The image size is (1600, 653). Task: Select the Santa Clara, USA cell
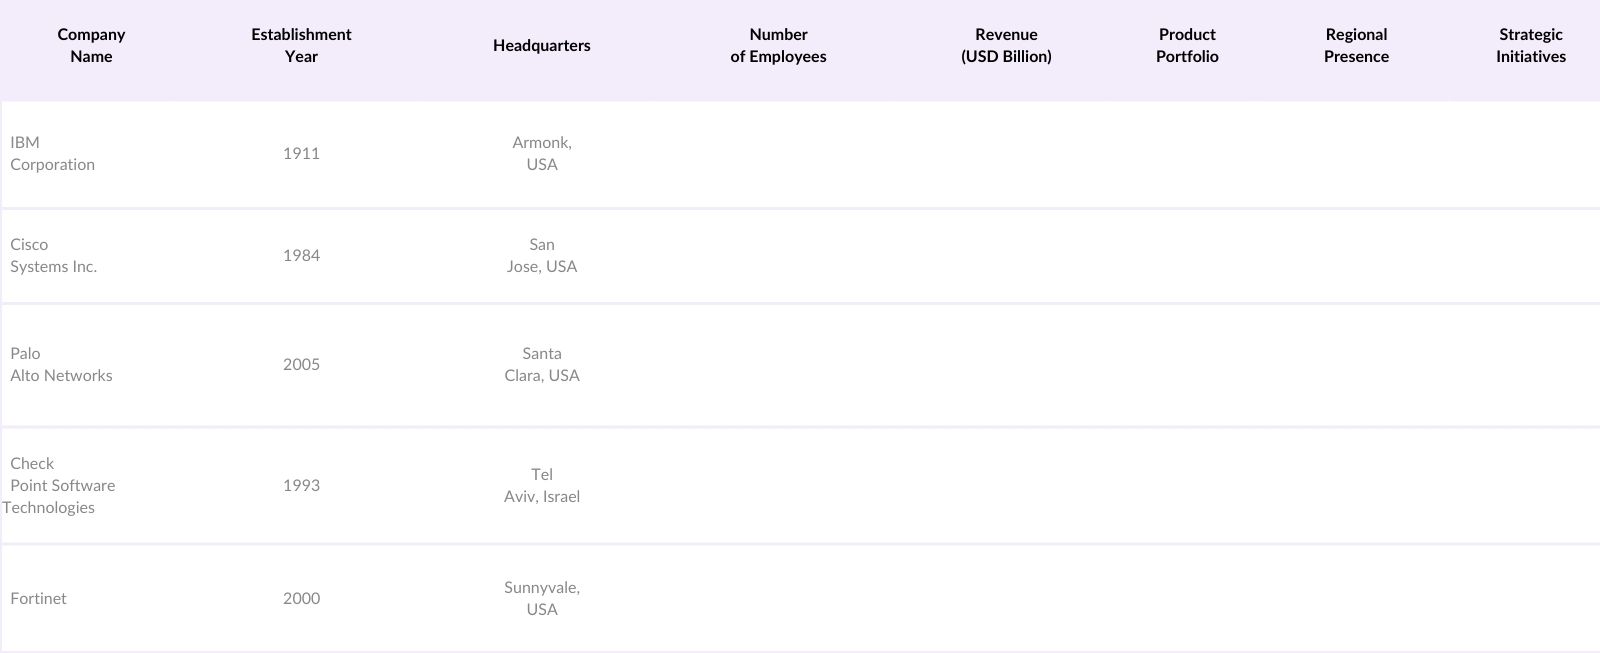point(542,364)
